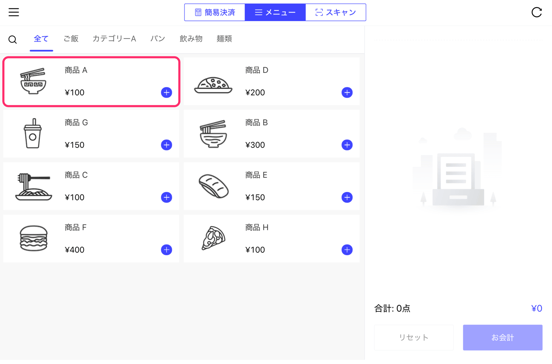This screenshot has height=364, width=552.
Task: Switch to スキャン mode
Action: 335,12
